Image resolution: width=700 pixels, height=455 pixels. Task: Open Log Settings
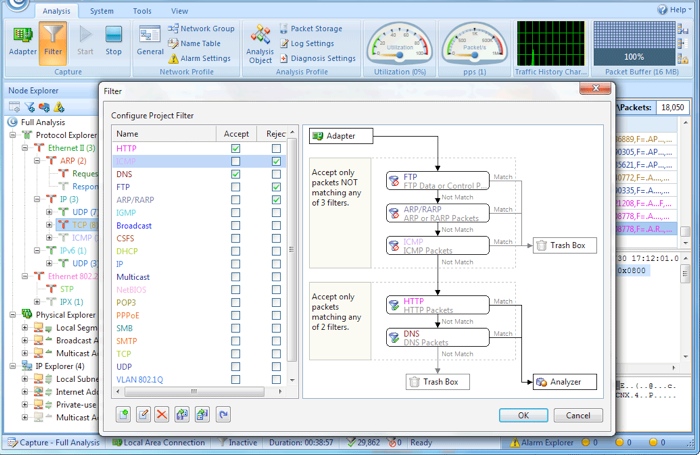(307, 43)
